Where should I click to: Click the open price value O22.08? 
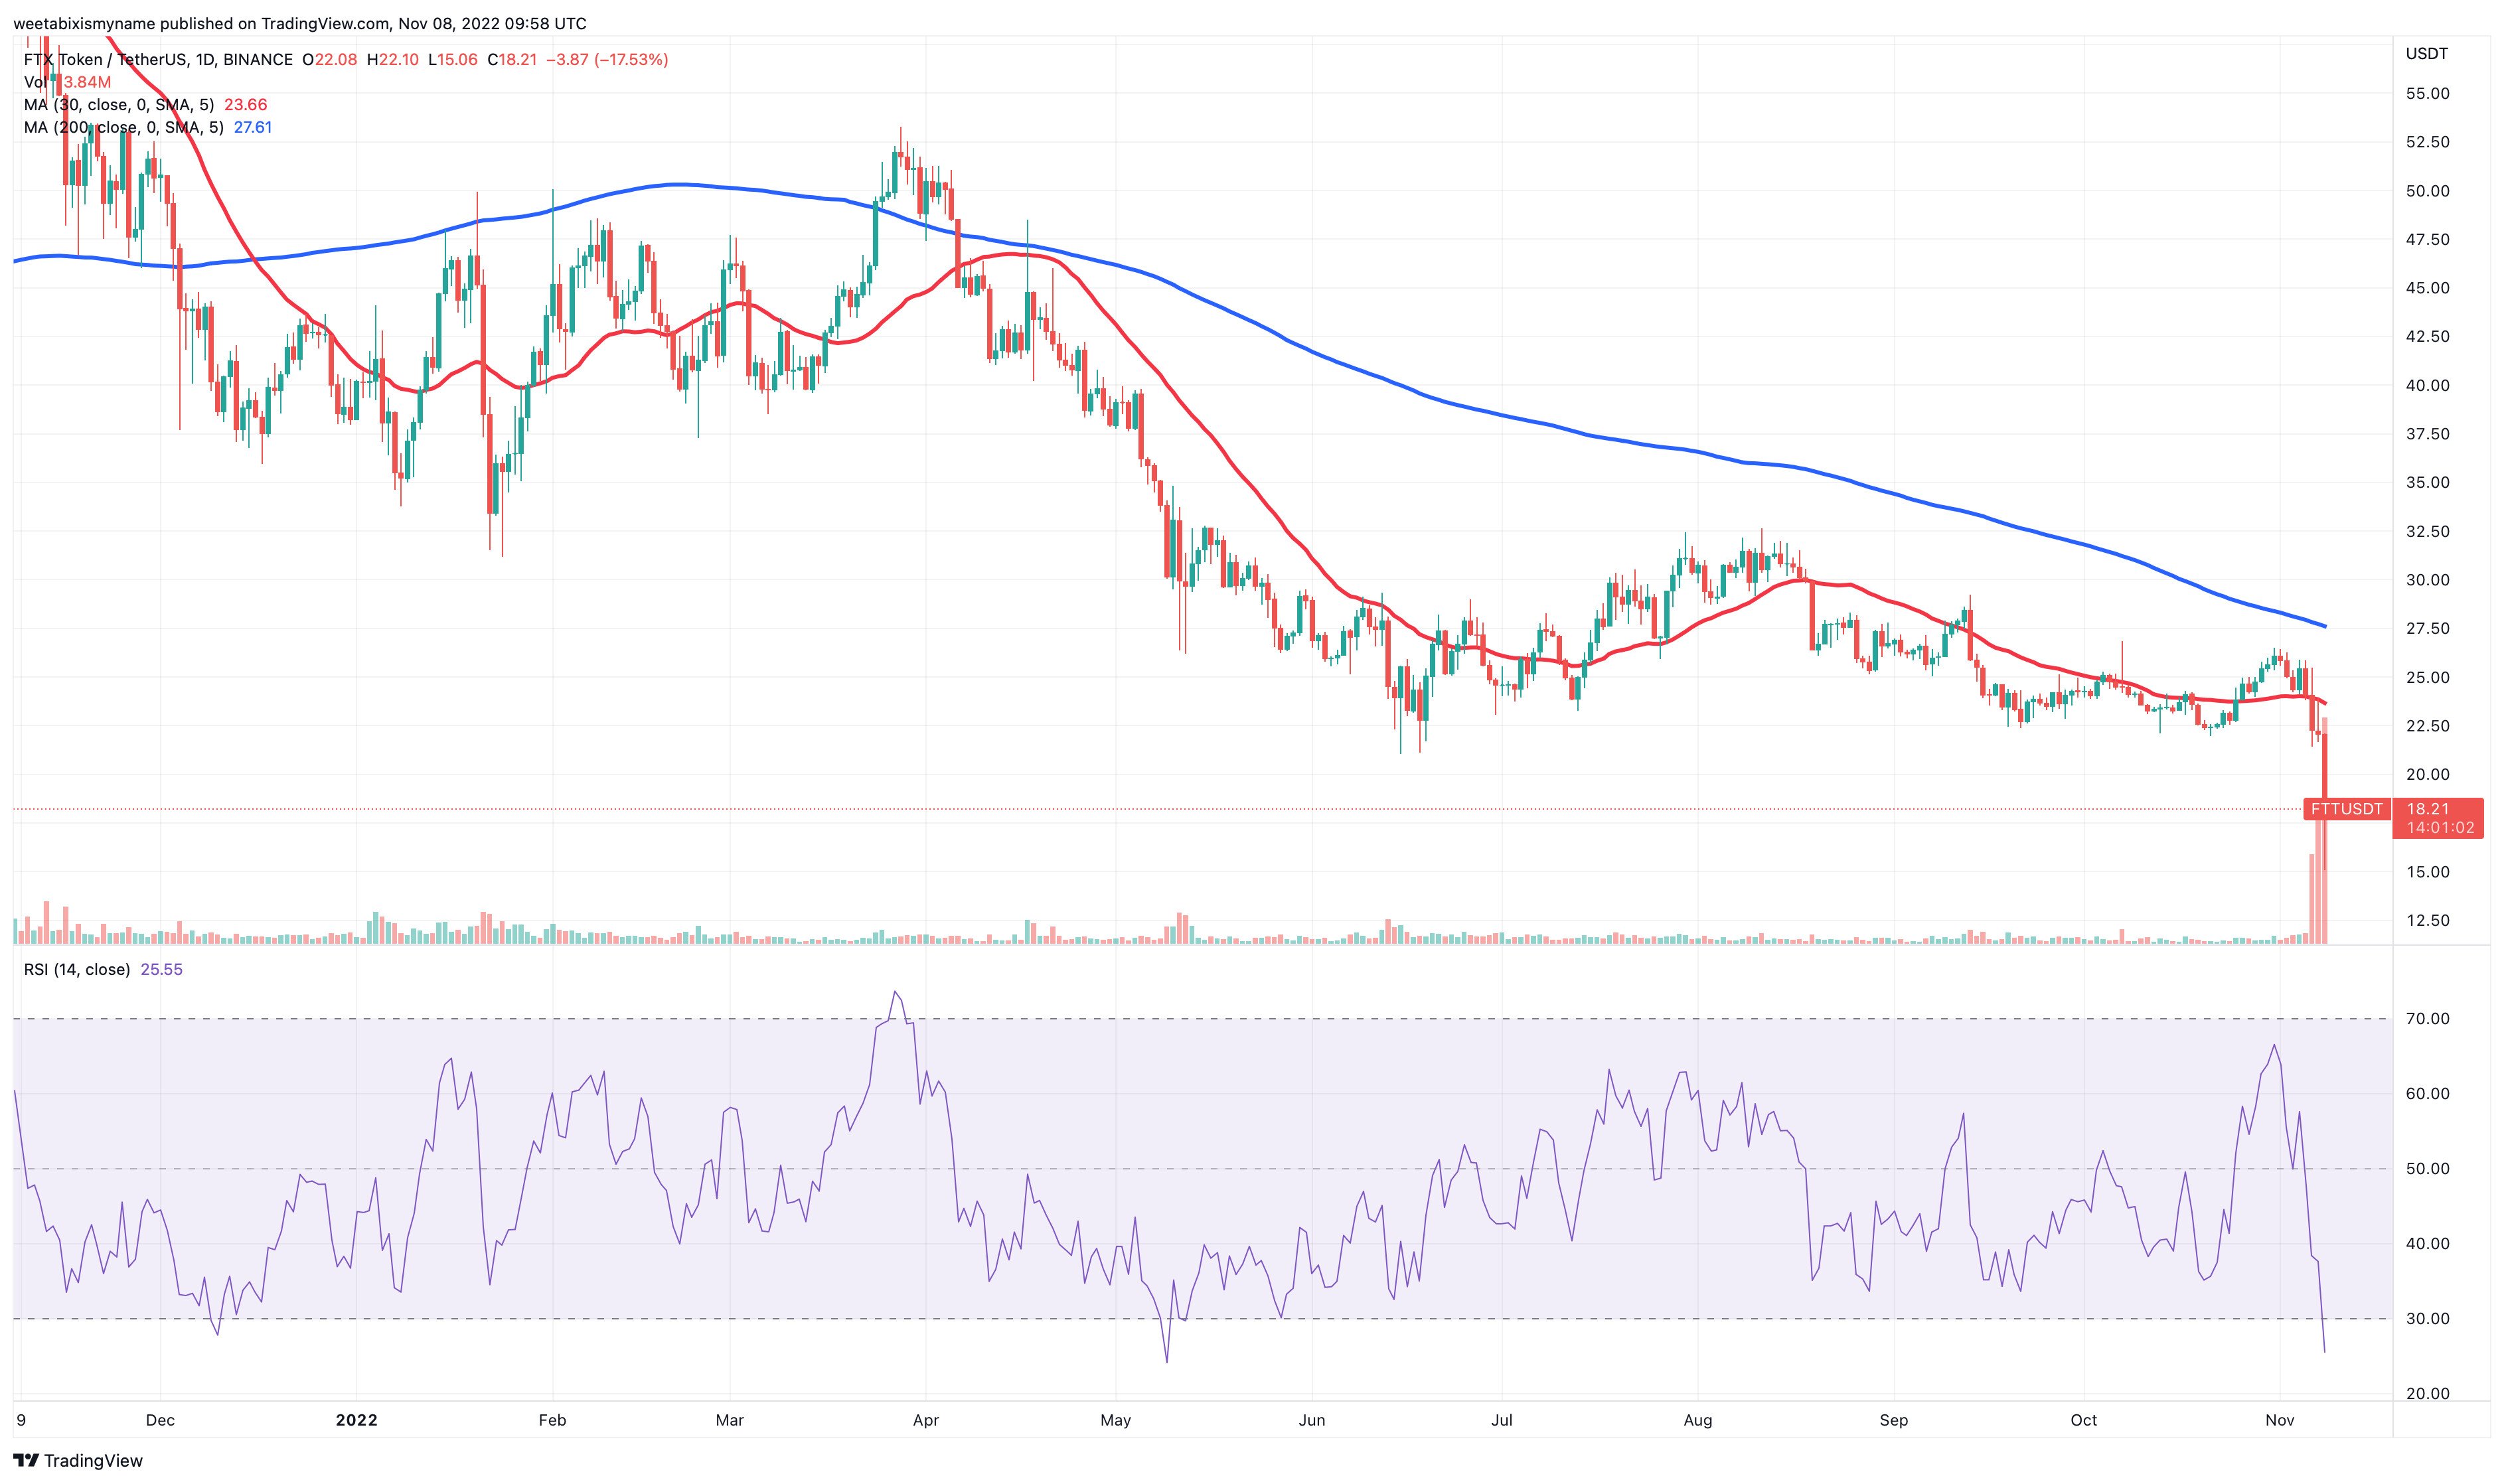pos(330,60)
